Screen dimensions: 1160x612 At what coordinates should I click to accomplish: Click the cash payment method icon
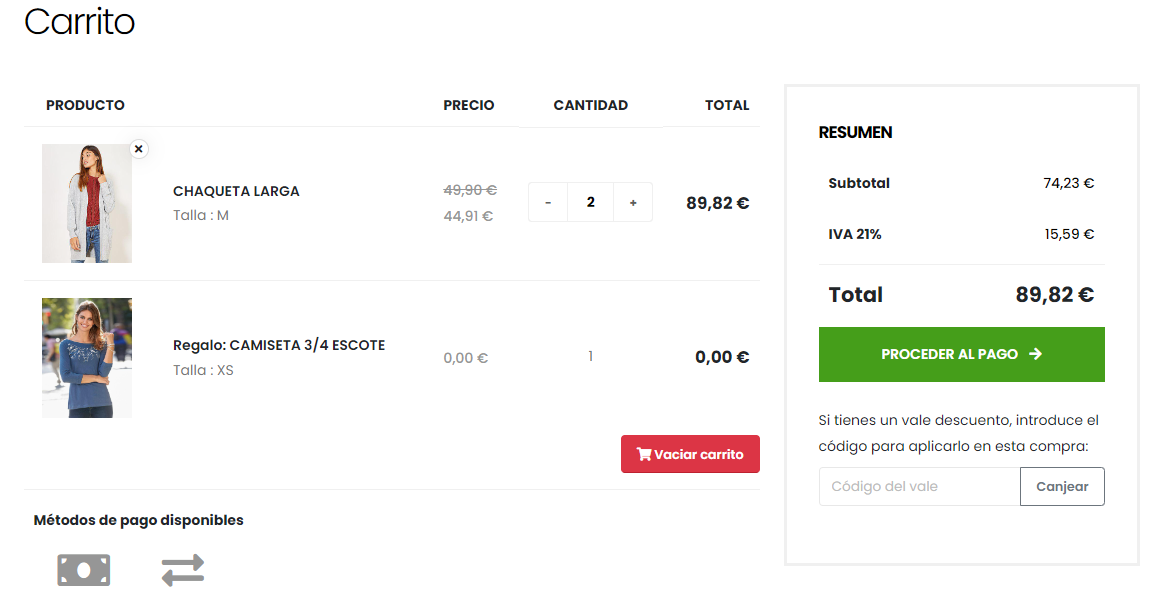(84, 570)
